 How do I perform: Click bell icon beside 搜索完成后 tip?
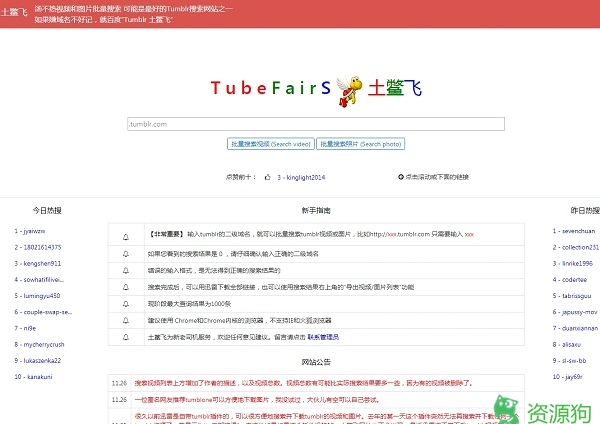(126, 287)
